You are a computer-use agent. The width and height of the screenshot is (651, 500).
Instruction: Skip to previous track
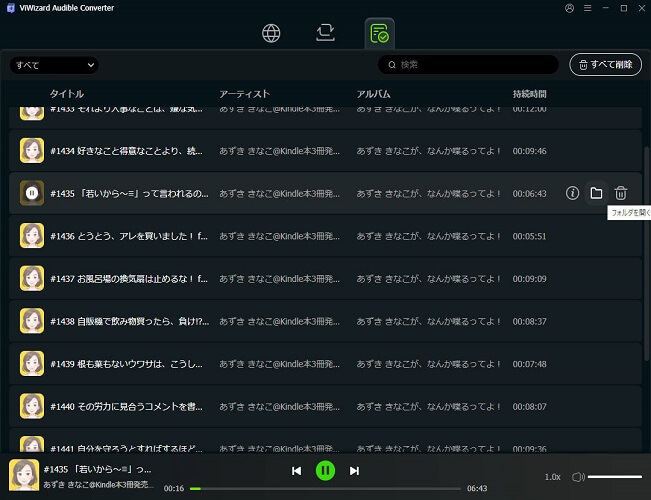point(296,471)
